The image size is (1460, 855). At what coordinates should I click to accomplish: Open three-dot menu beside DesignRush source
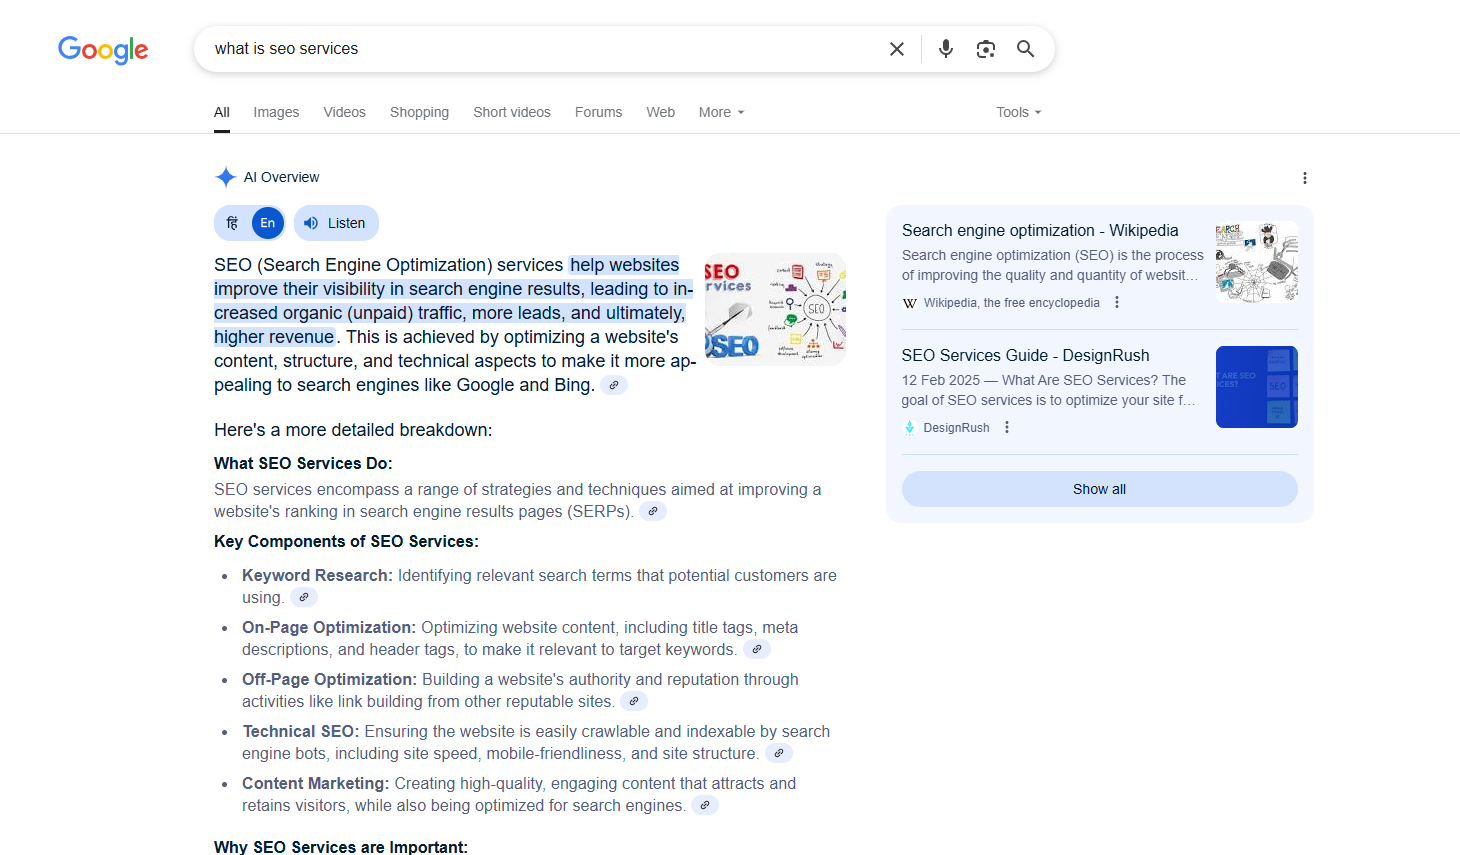tap(1007, 427)
